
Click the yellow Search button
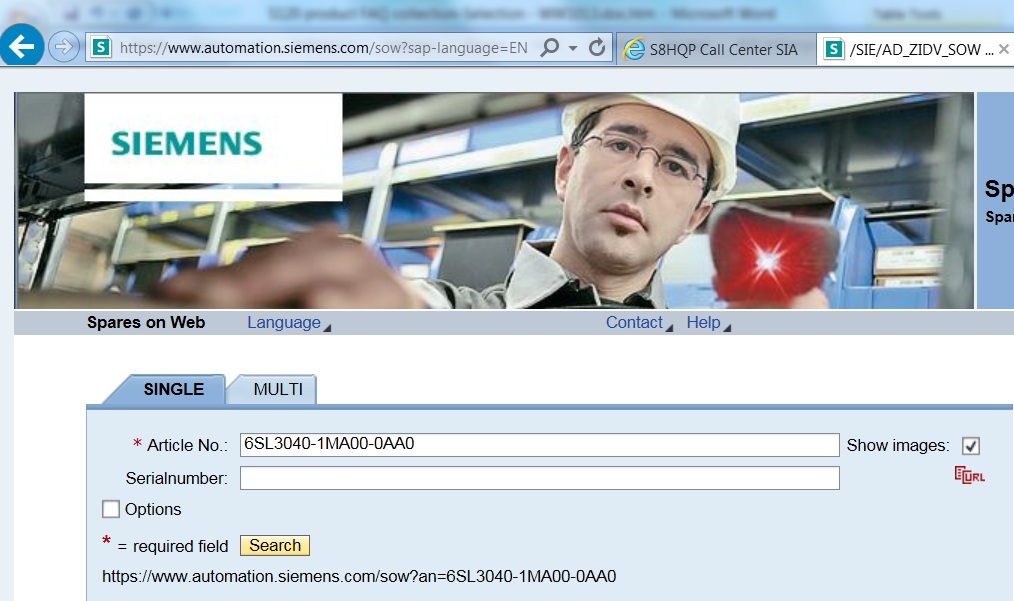pyautogui.click(x=275, y=545)
